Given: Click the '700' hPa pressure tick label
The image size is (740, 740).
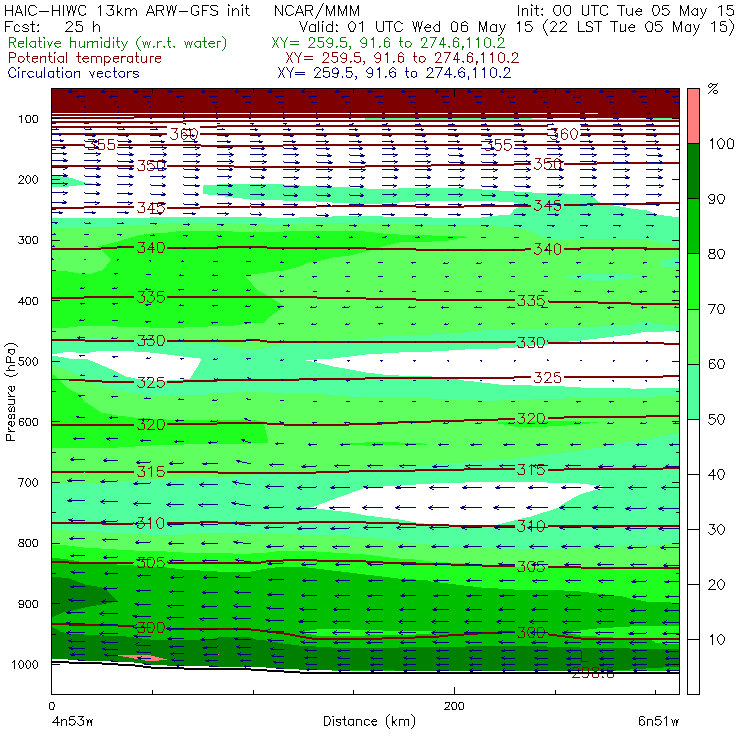Looking at the screenshot, I should [28, 482].
